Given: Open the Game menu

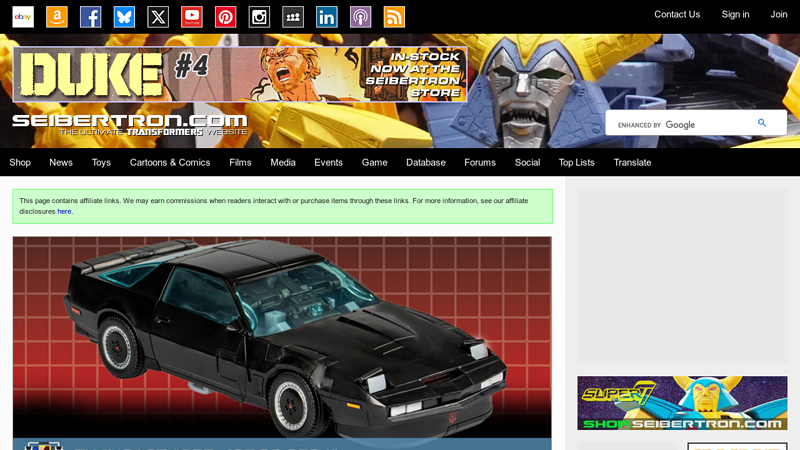Looking at the screenshot, I should coord(374,162).
